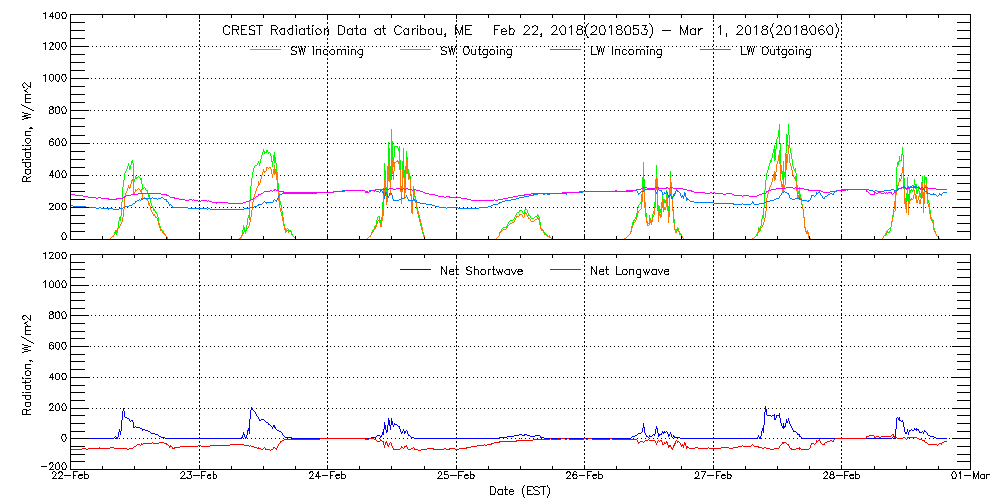Select the SW Incoming legend entry
Screen dimensions: 1000x500
point(325,52)
